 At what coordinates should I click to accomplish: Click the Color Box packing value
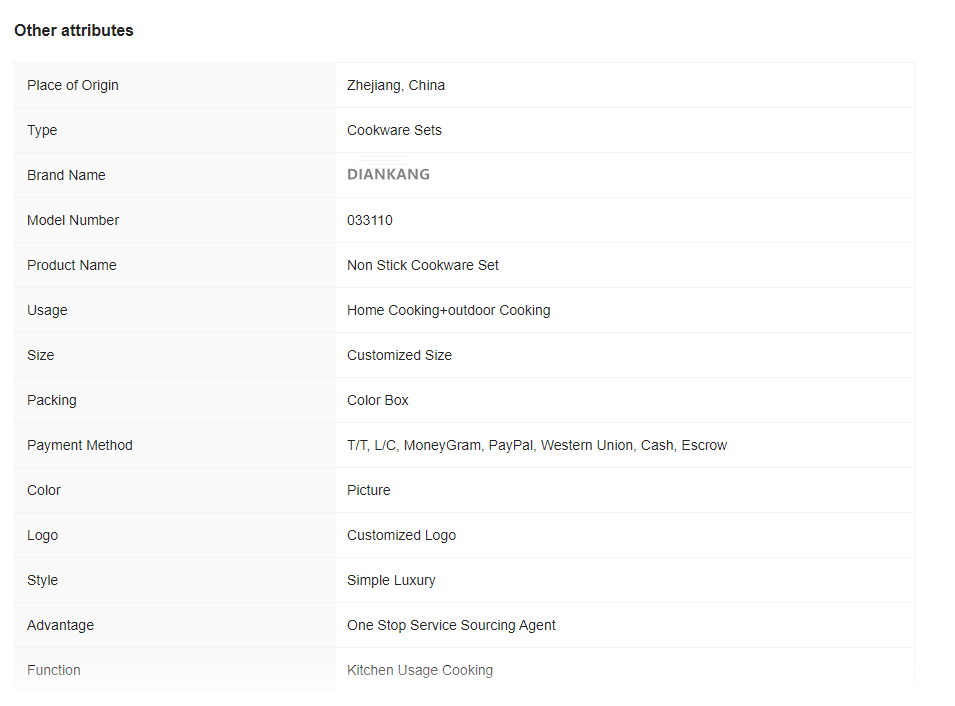[x=378, y=400]
